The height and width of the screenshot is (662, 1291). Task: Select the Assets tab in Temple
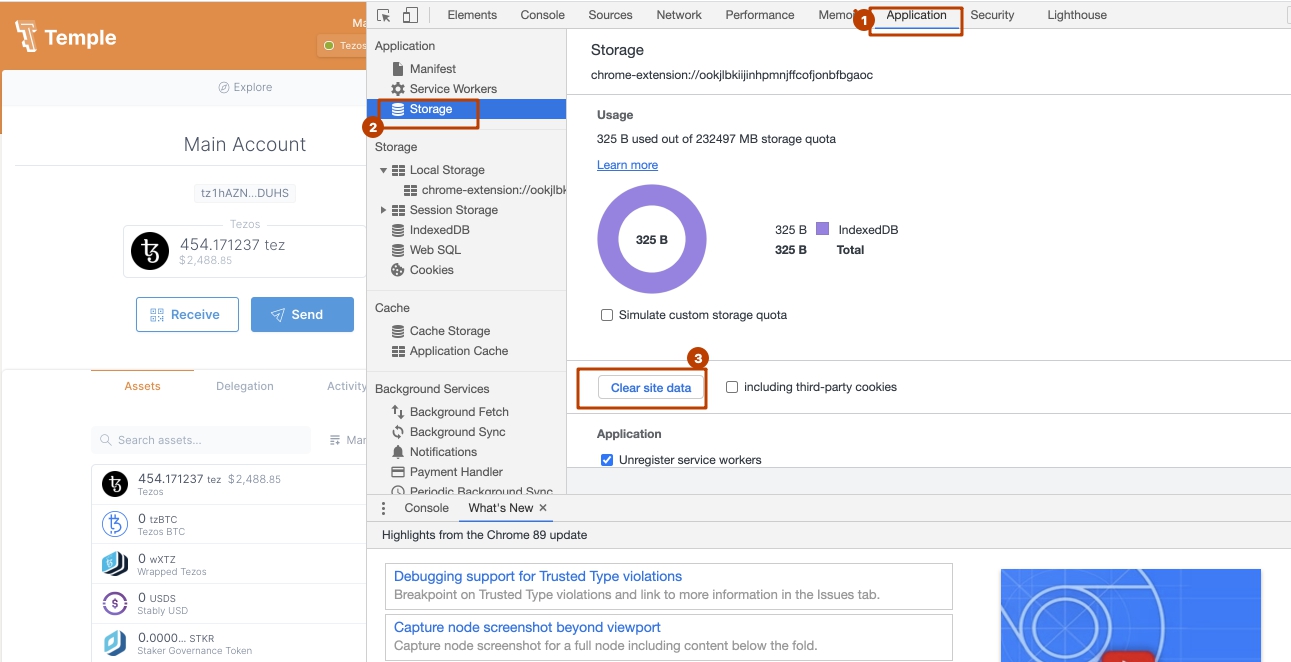point(142,386)
